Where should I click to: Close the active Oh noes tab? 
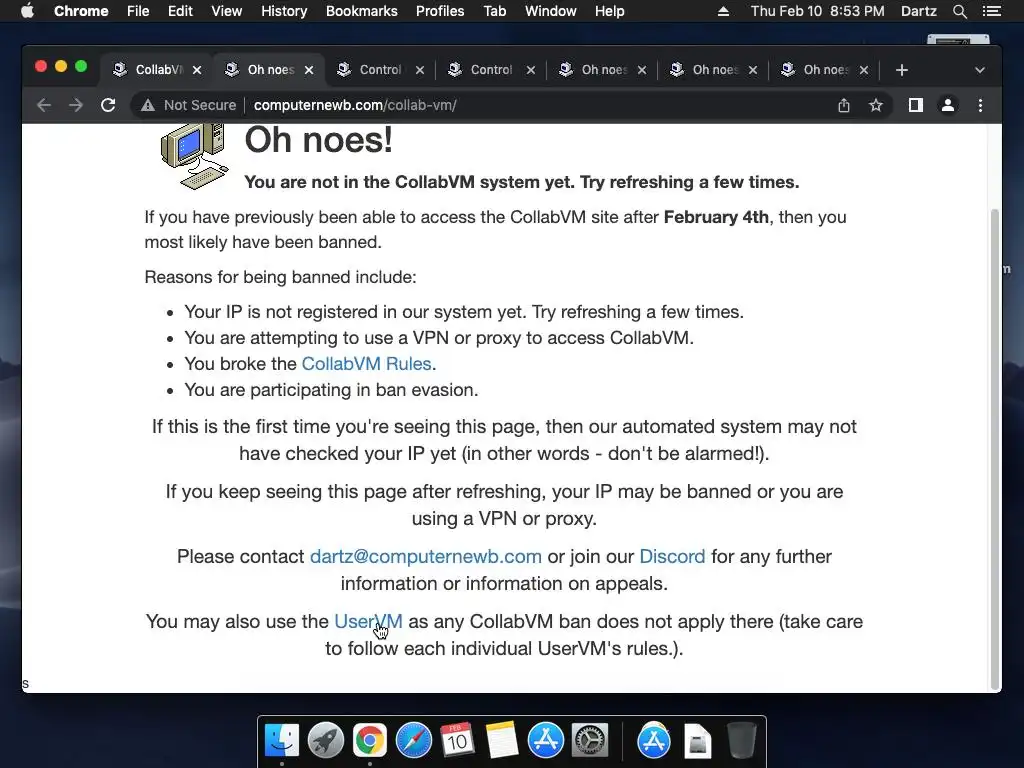tap(309, 70)
